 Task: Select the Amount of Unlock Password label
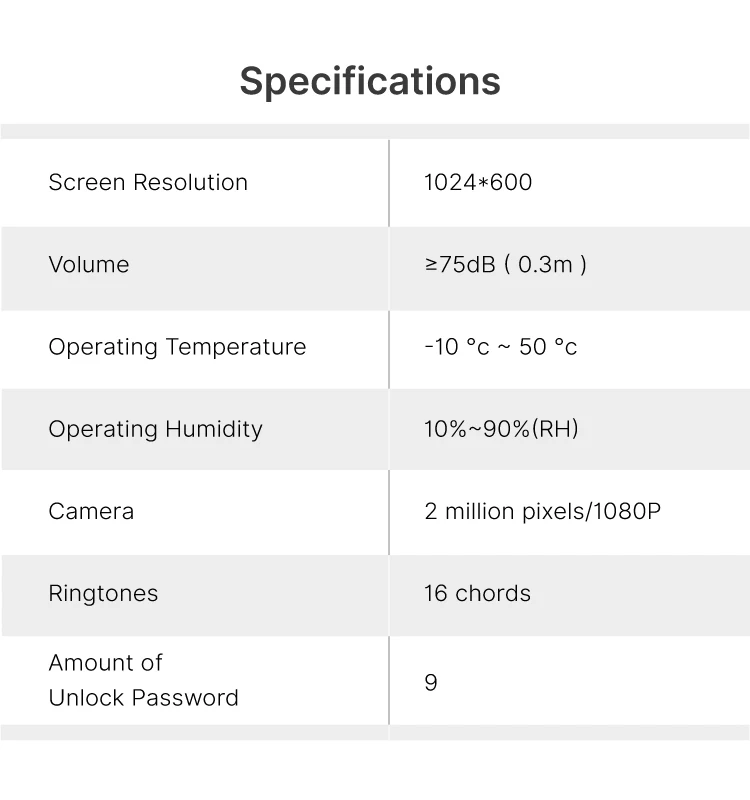click(x=143, y=680)
